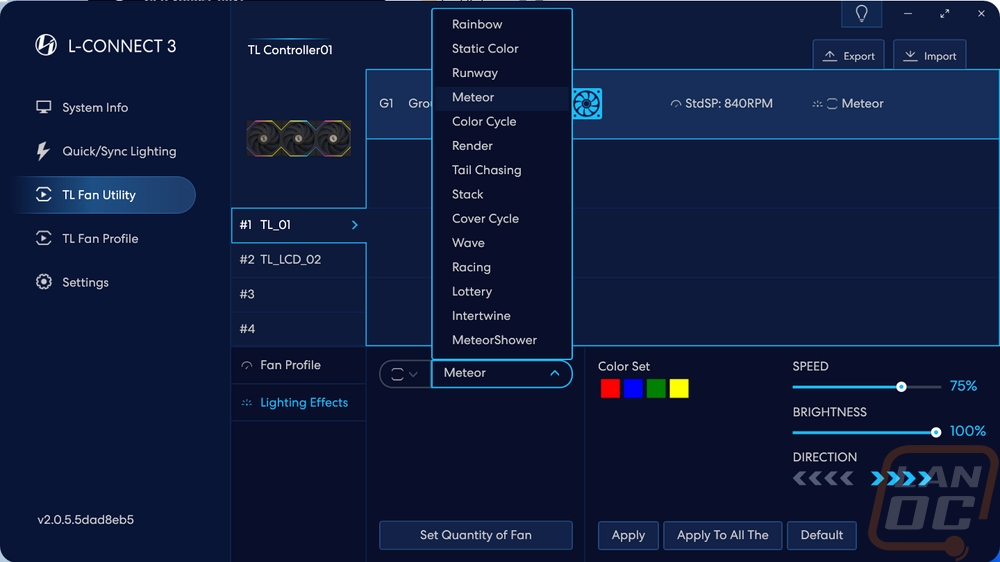Select controller #2 TL_LCD_02

pyautogui.click(x=298, y=260)
